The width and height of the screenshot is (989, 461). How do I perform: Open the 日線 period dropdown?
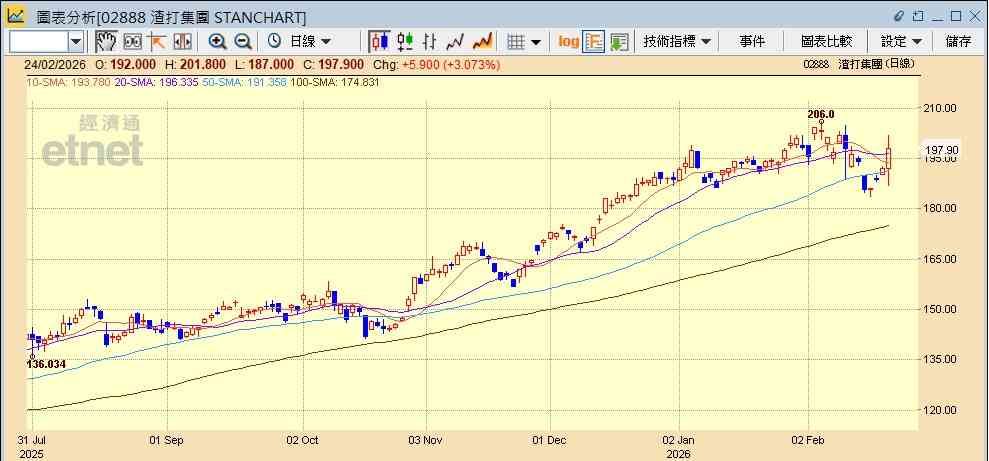tap(309, 42)
